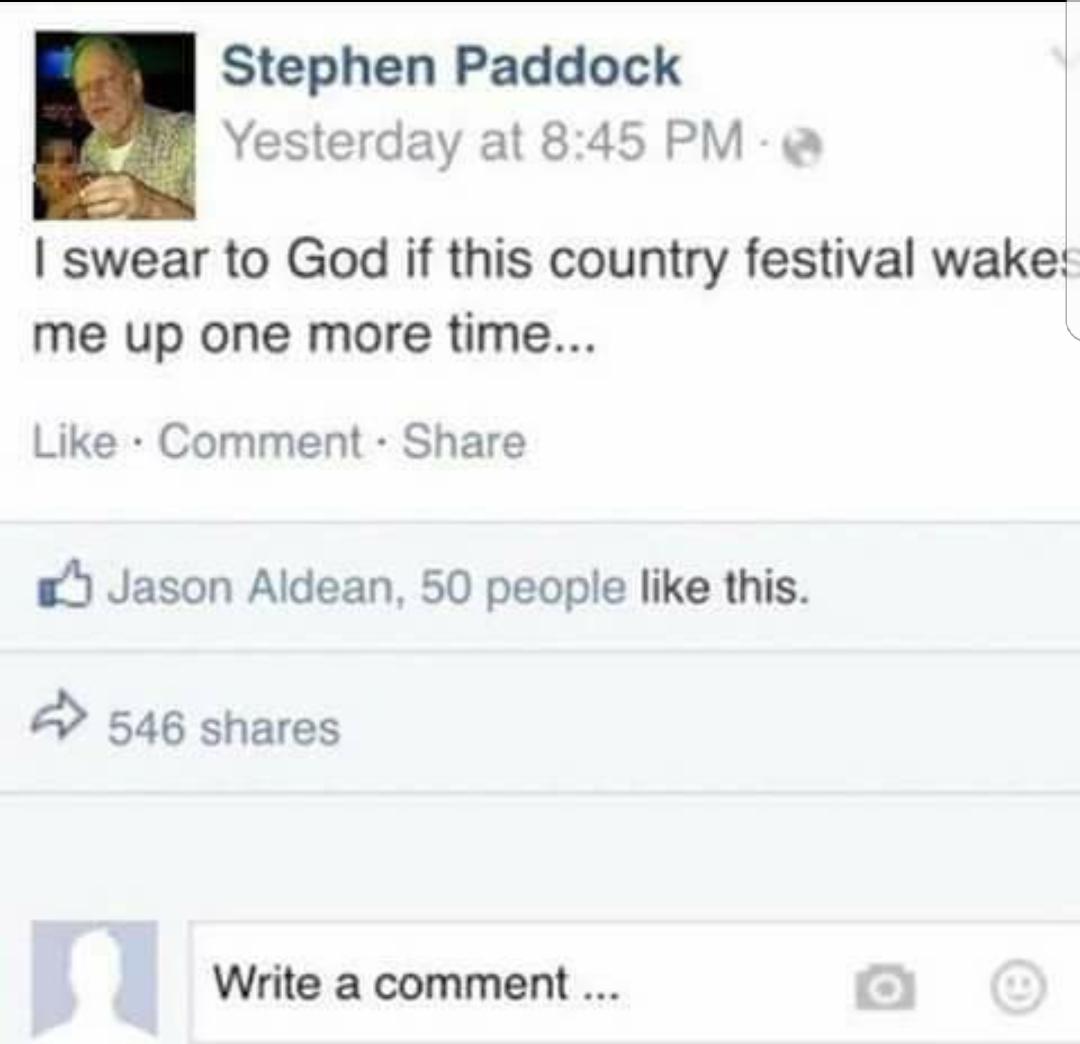Click the Share link under the post
The width and height of the screenshot is (1080, 1044).
(x=464, y=441)
